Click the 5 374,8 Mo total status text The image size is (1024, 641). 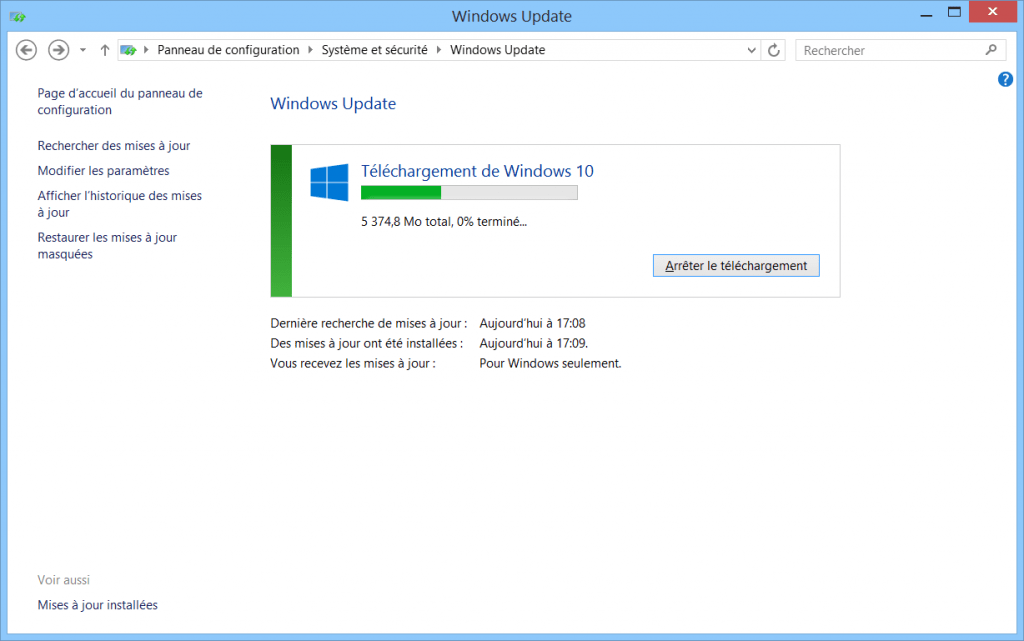tap(444, 222)
